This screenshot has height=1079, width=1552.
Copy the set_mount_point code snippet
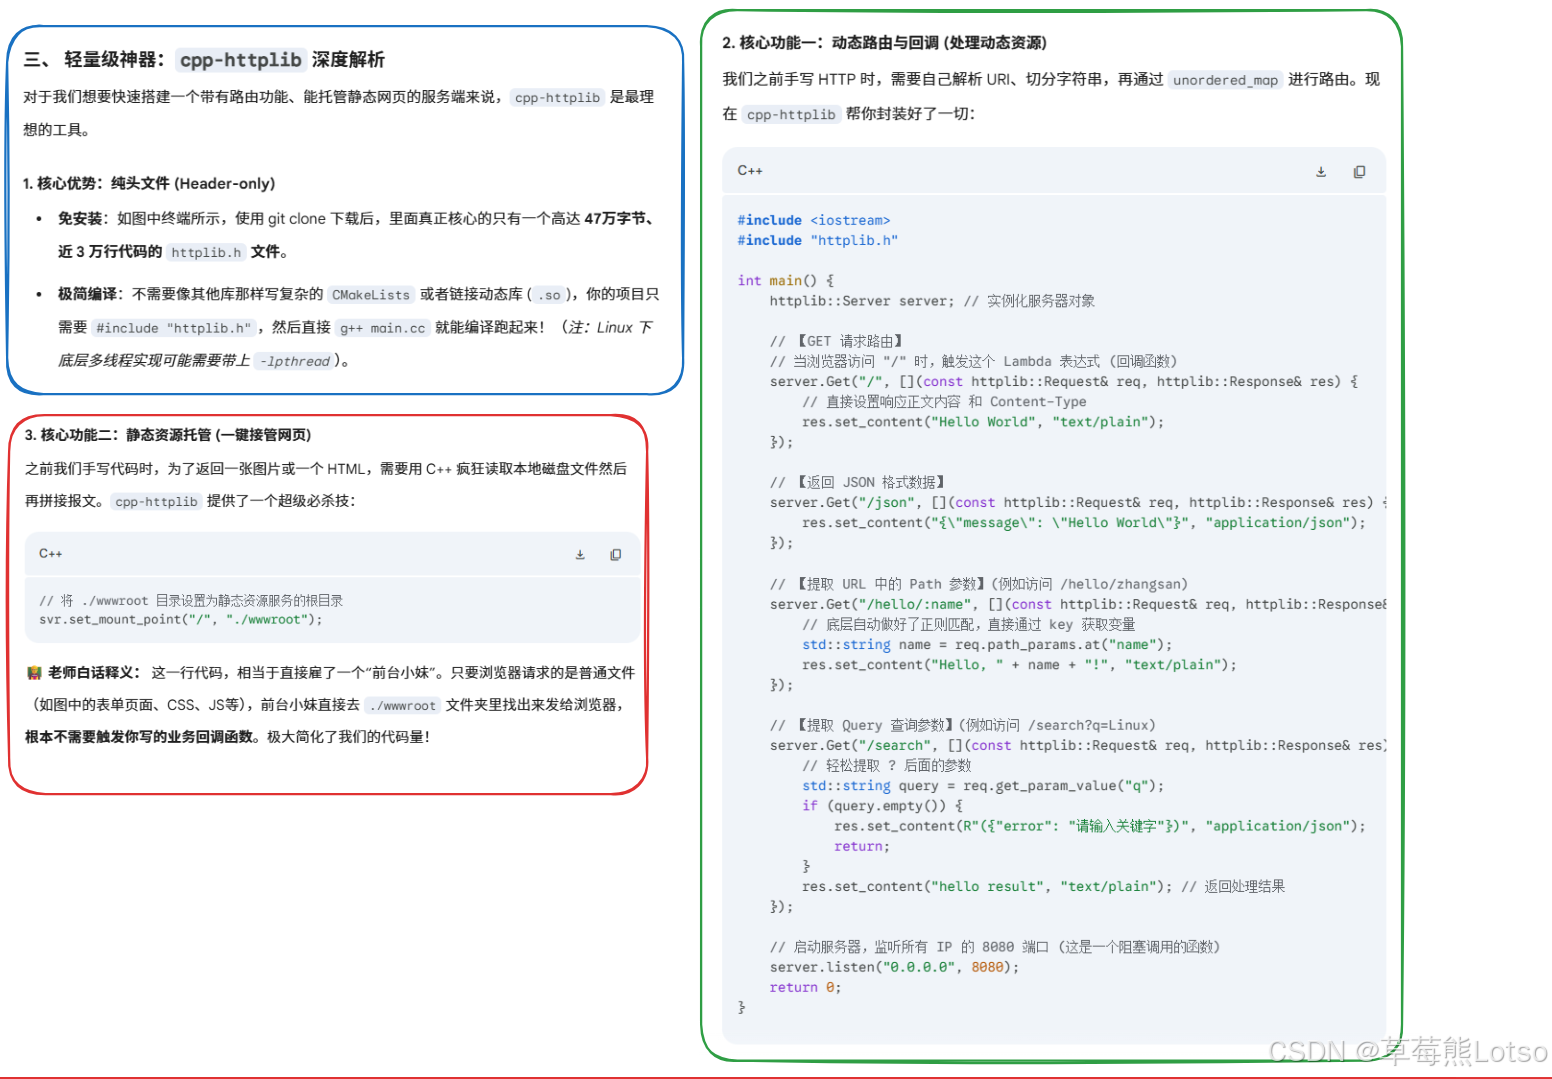coord(616,555)
